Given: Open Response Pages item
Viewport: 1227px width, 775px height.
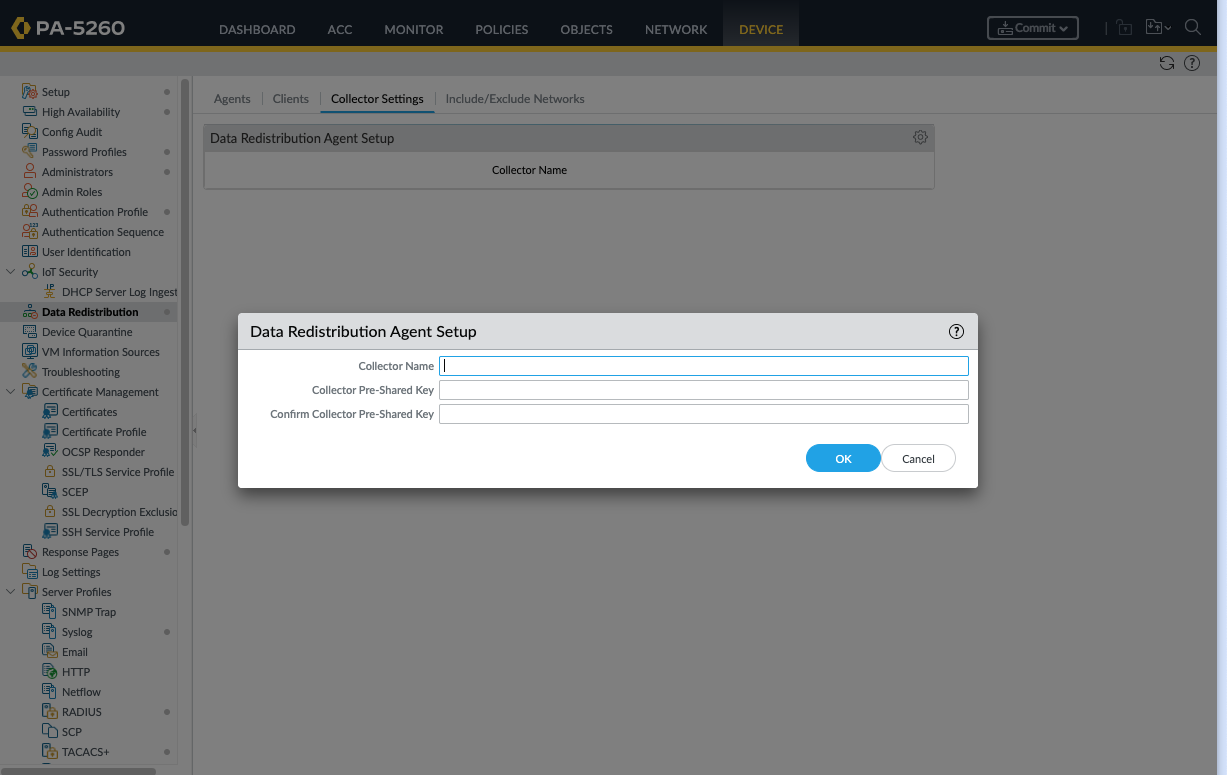Looking at the screenshot, I should point(80,552).
